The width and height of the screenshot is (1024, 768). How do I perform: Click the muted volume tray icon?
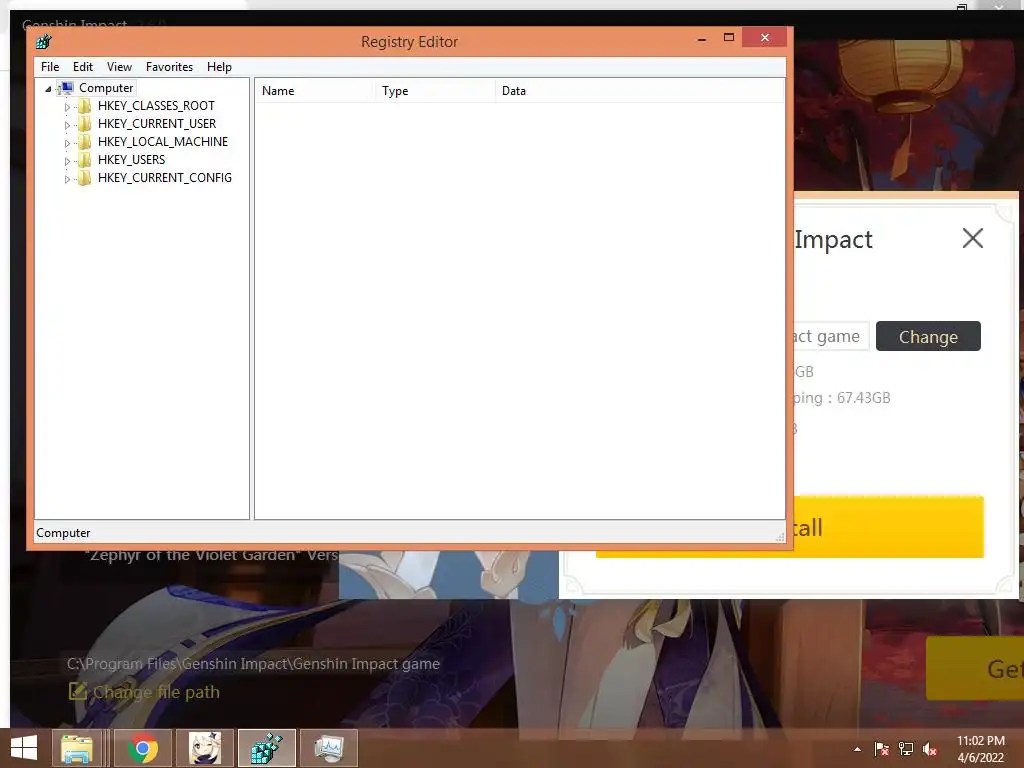pyautogui.click(x=930, y=749)
